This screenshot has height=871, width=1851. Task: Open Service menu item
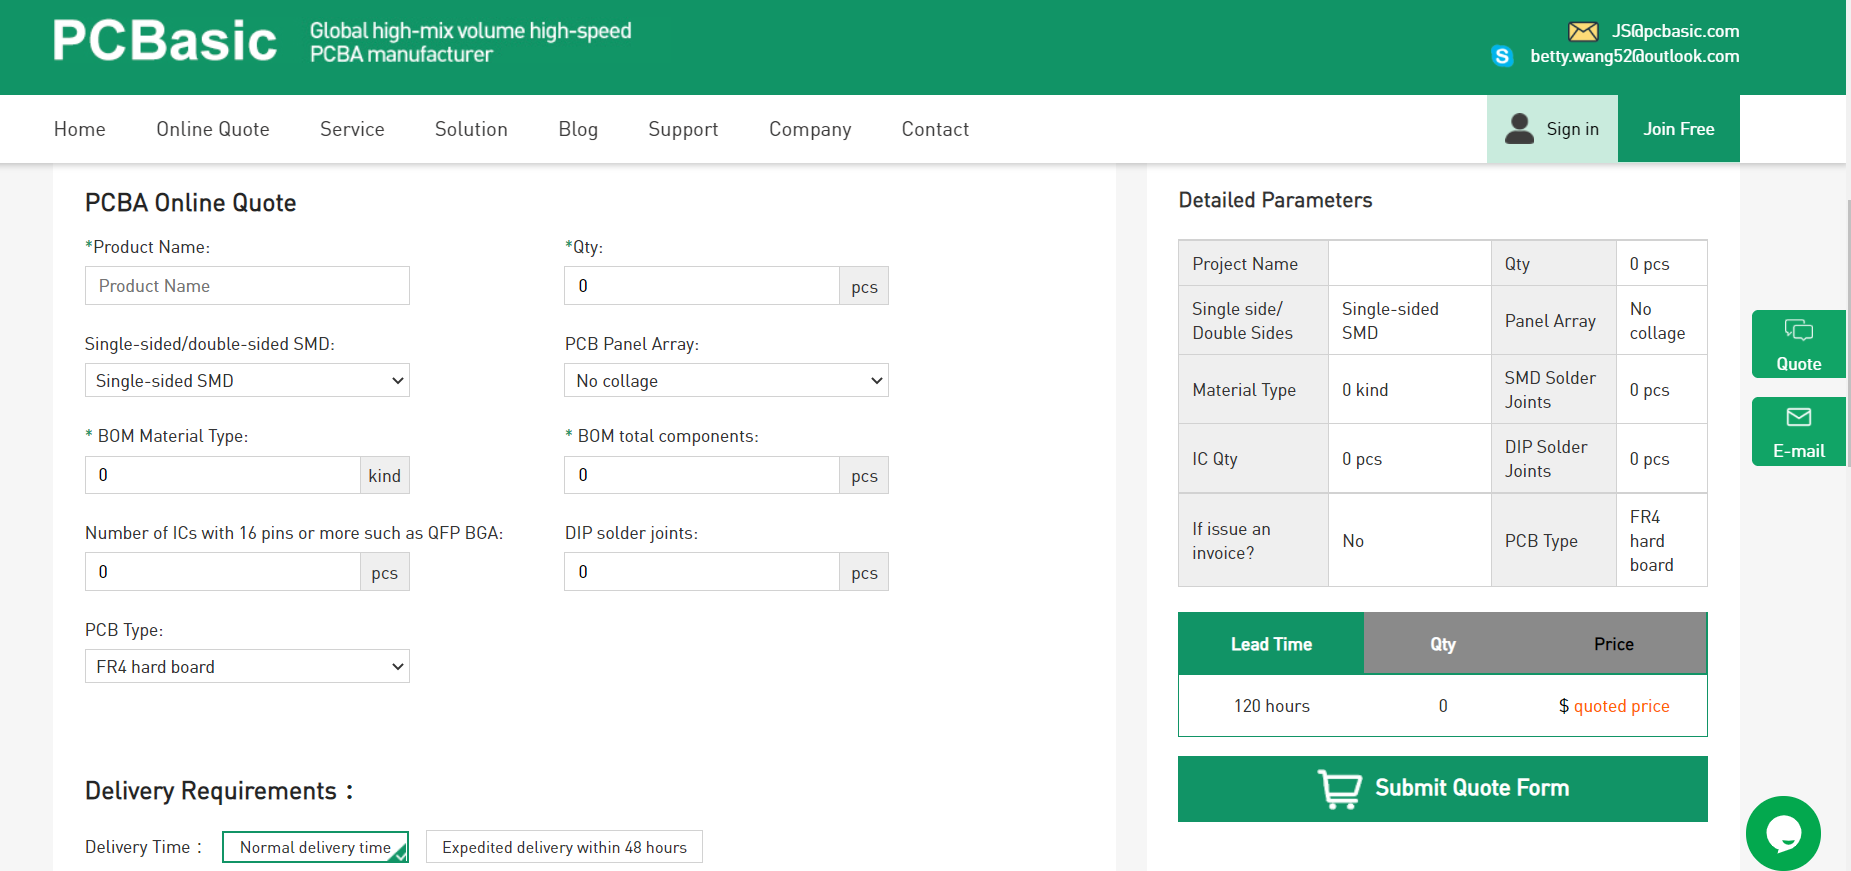pos(352,129)
